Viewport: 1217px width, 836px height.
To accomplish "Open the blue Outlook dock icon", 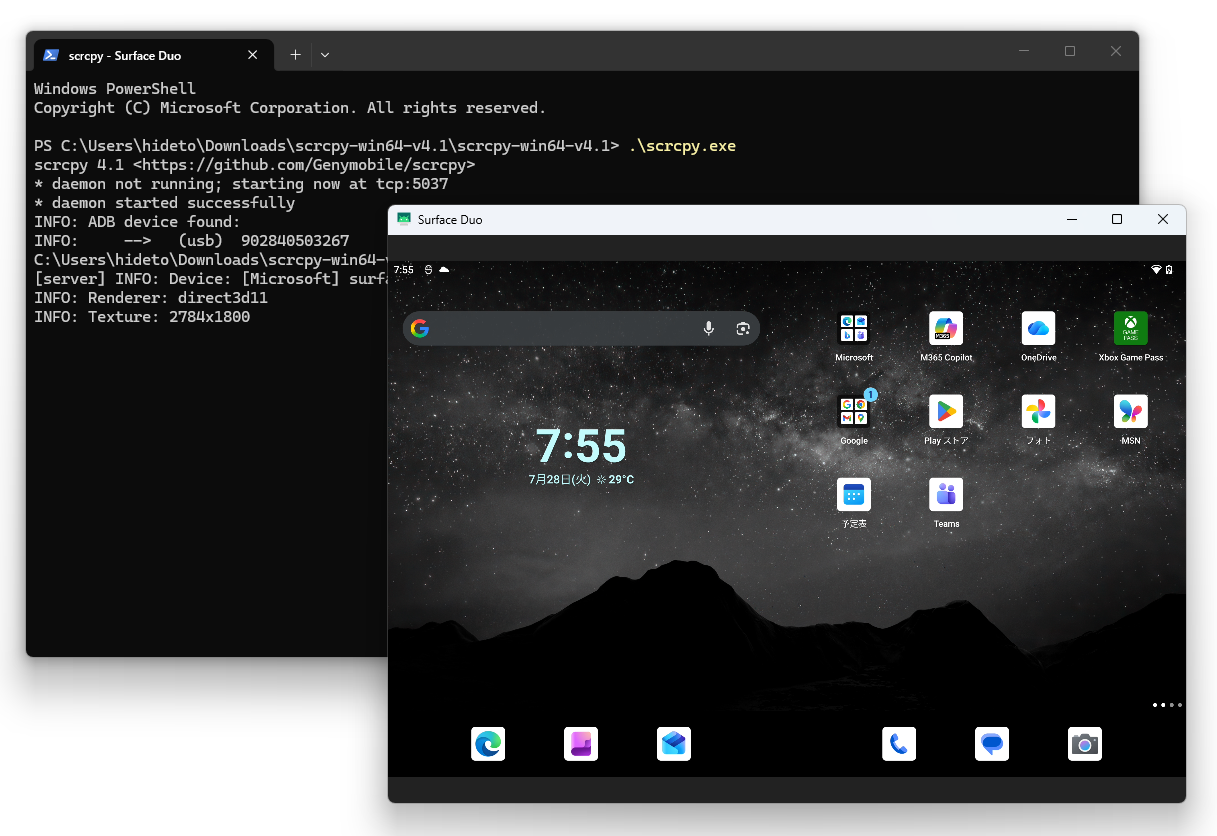I will pos(674,744).
